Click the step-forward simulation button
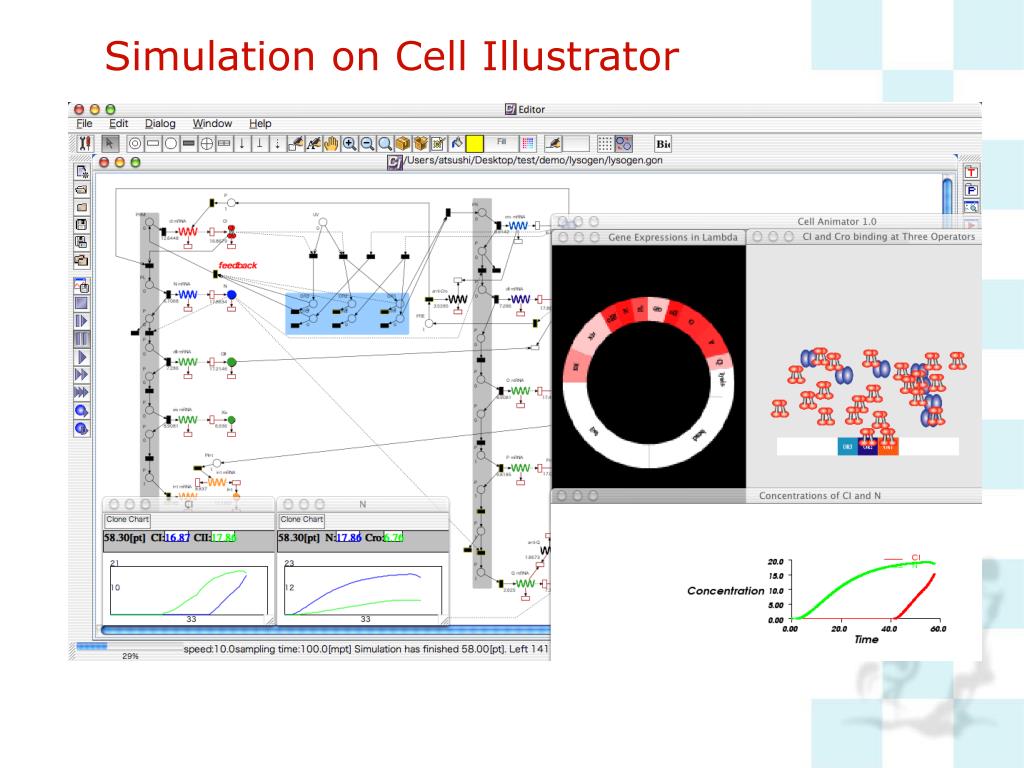Screen dimensions: 1024x768 click(82, 321)
